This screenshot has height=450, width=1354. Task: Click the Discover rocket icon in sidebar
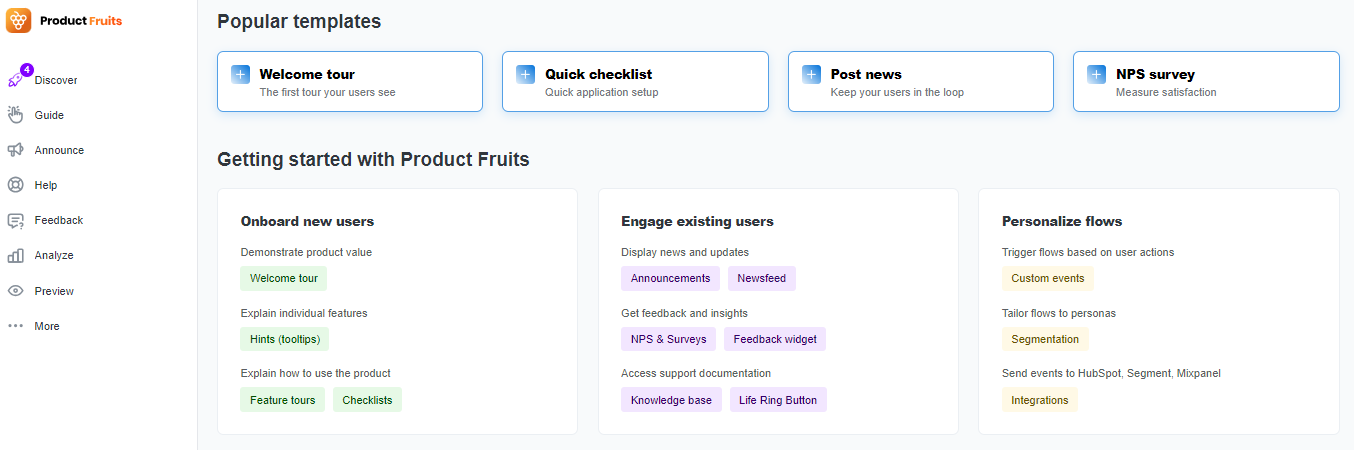(x=15, y=80)
